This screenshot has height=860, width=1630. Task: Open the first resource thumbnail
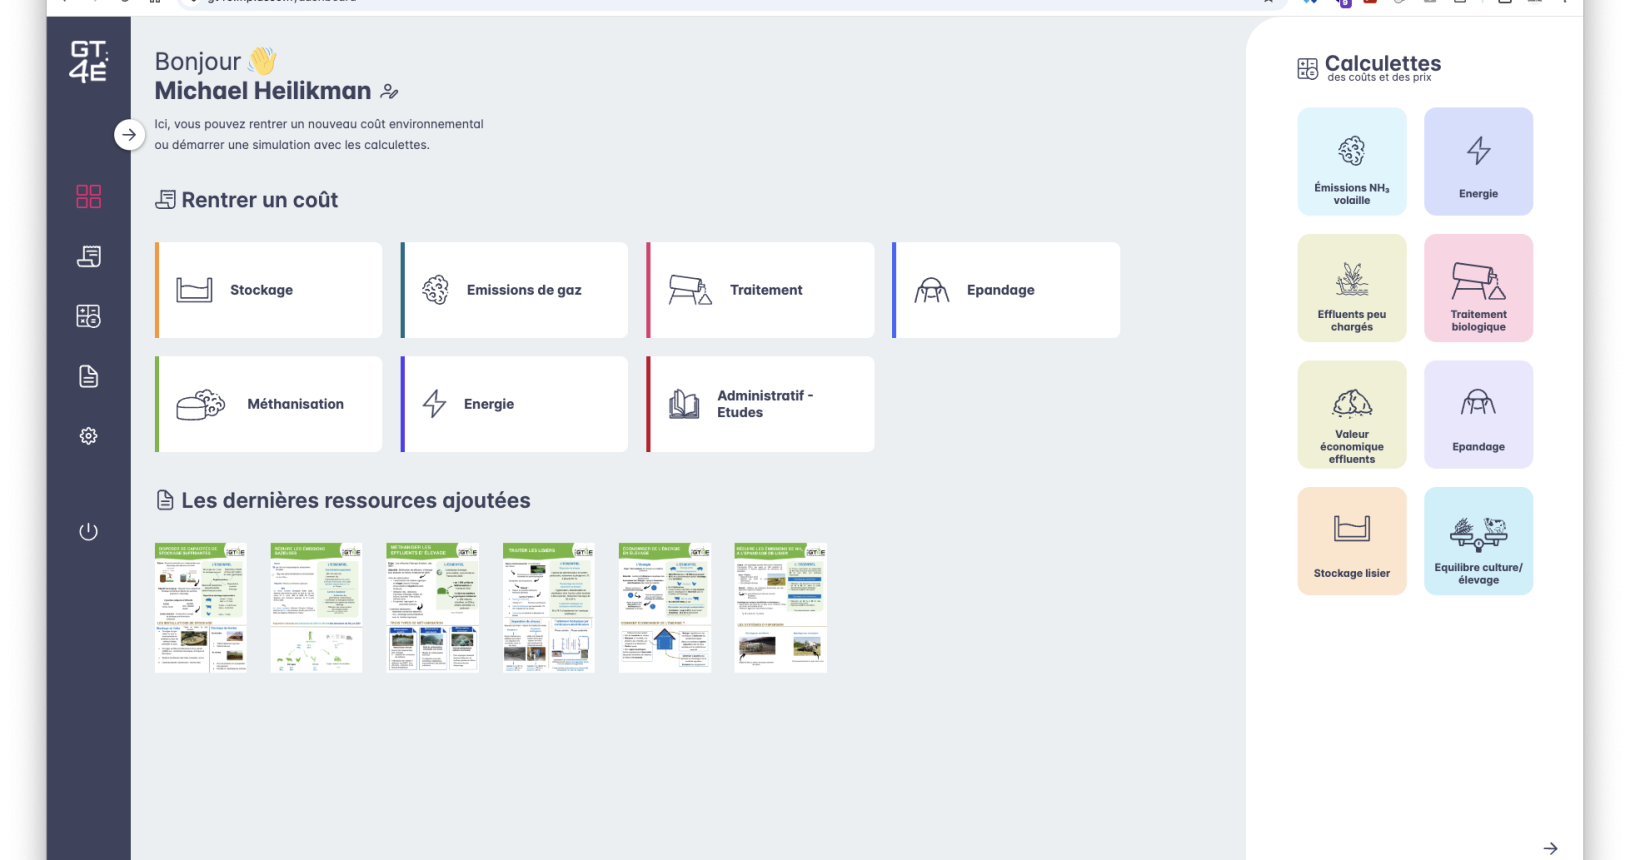(x=200, y=607)
